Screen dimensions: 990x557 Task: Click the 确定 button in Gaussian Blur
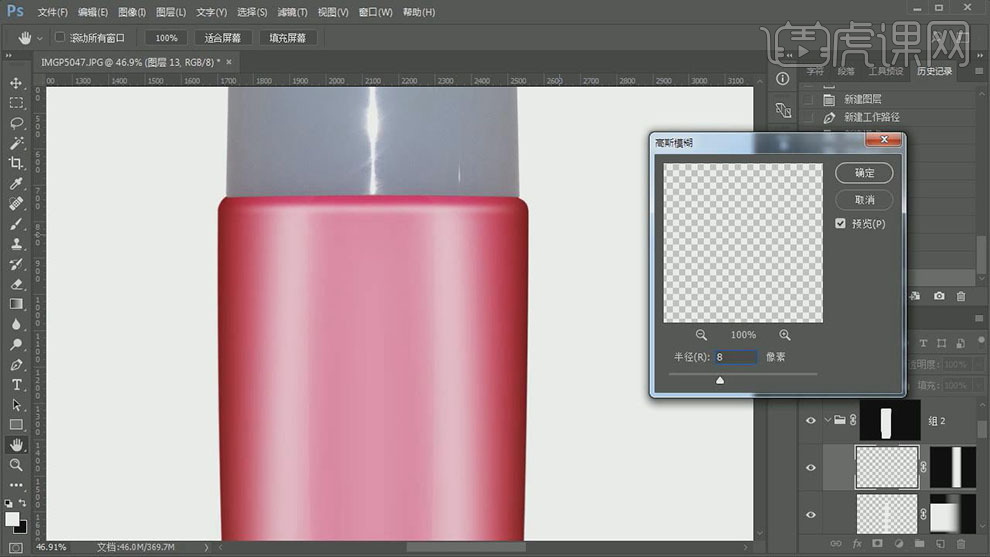tap(864, 173)
